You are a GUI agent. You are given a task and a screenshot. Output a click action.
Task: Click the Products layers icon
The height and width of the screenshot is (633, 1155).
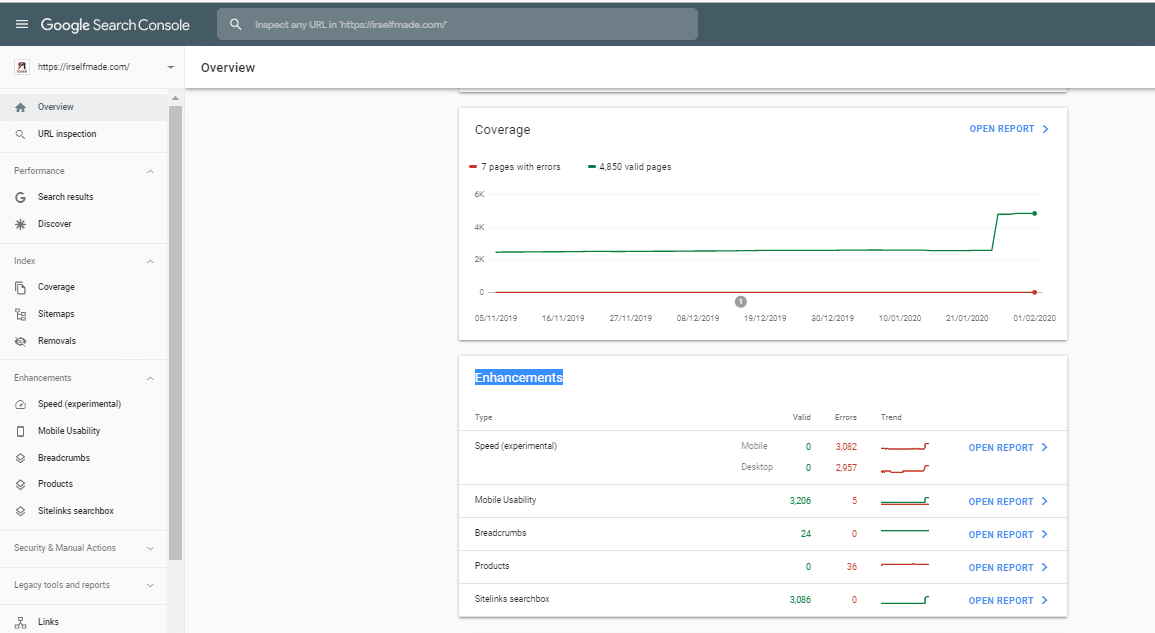pyautogui.click(x=21, y=484)
